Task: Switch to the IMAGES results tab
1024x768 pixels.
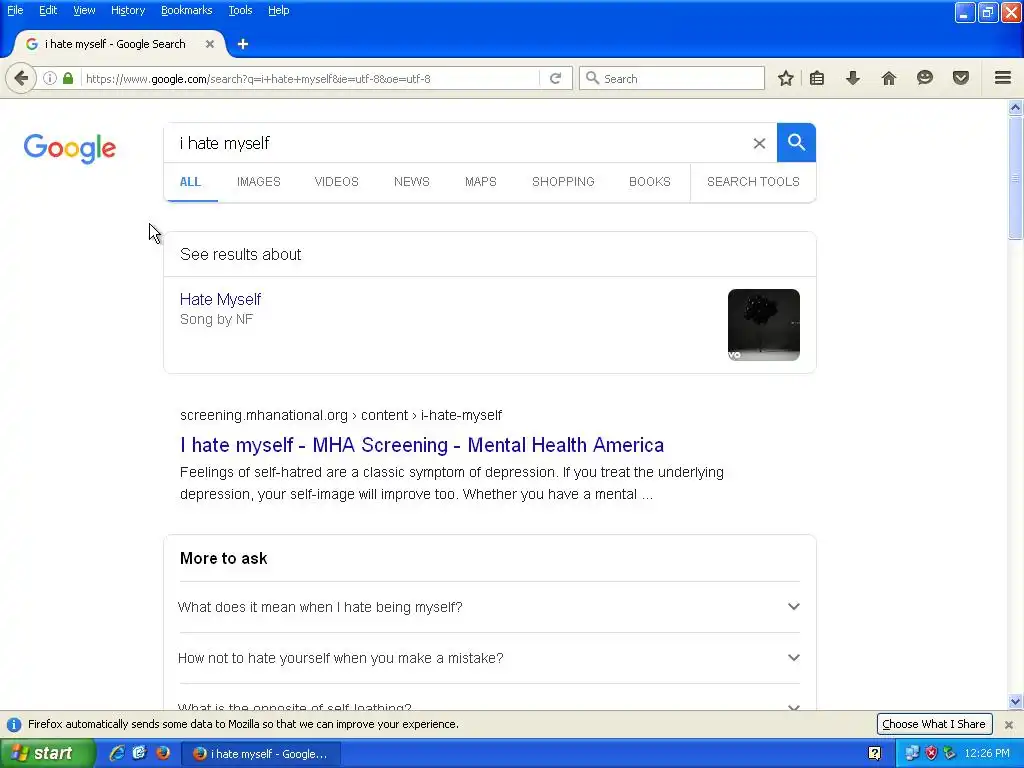Action: click(x=259, y=182)
